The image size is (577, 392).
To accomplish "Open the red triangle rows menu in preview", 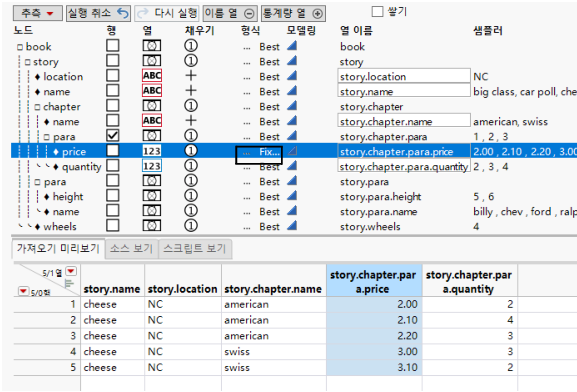I will pyautogui.click(x=23, y=291).
